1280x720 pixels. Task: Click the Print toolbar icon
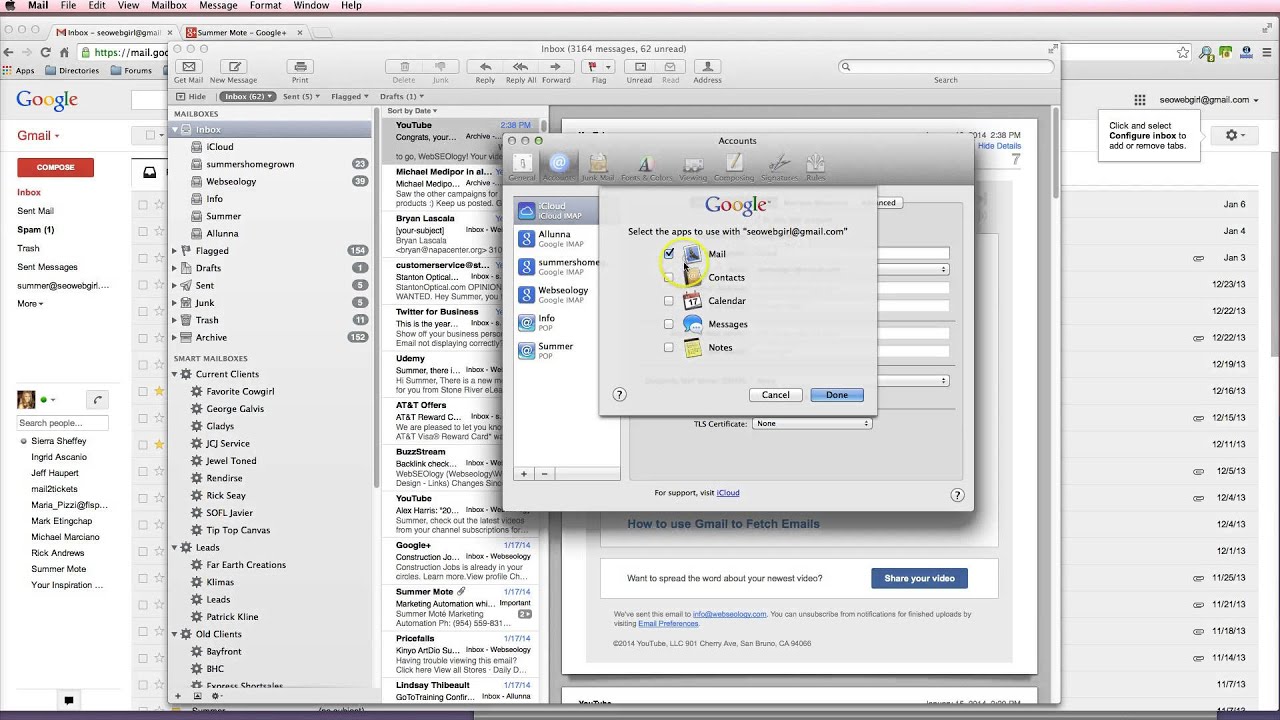click(x=300, y=67)
